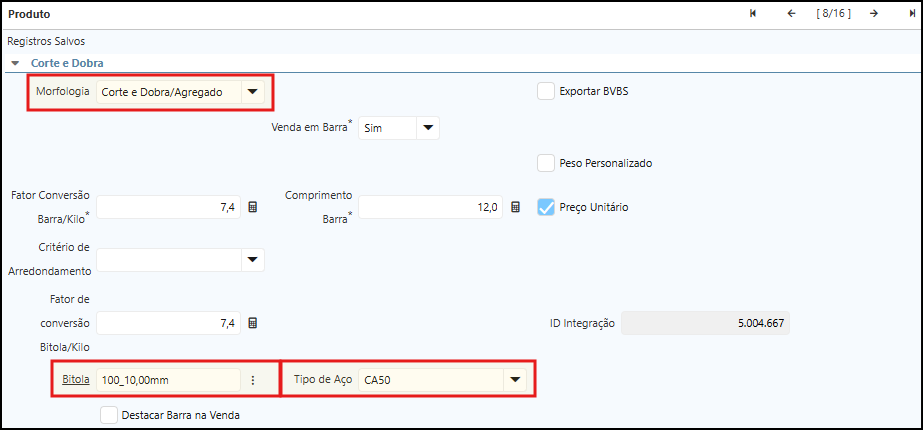The width and height of the screenshot is (923, 430).
Task: Go to previous record arrow
Action: tap(791, 14)
